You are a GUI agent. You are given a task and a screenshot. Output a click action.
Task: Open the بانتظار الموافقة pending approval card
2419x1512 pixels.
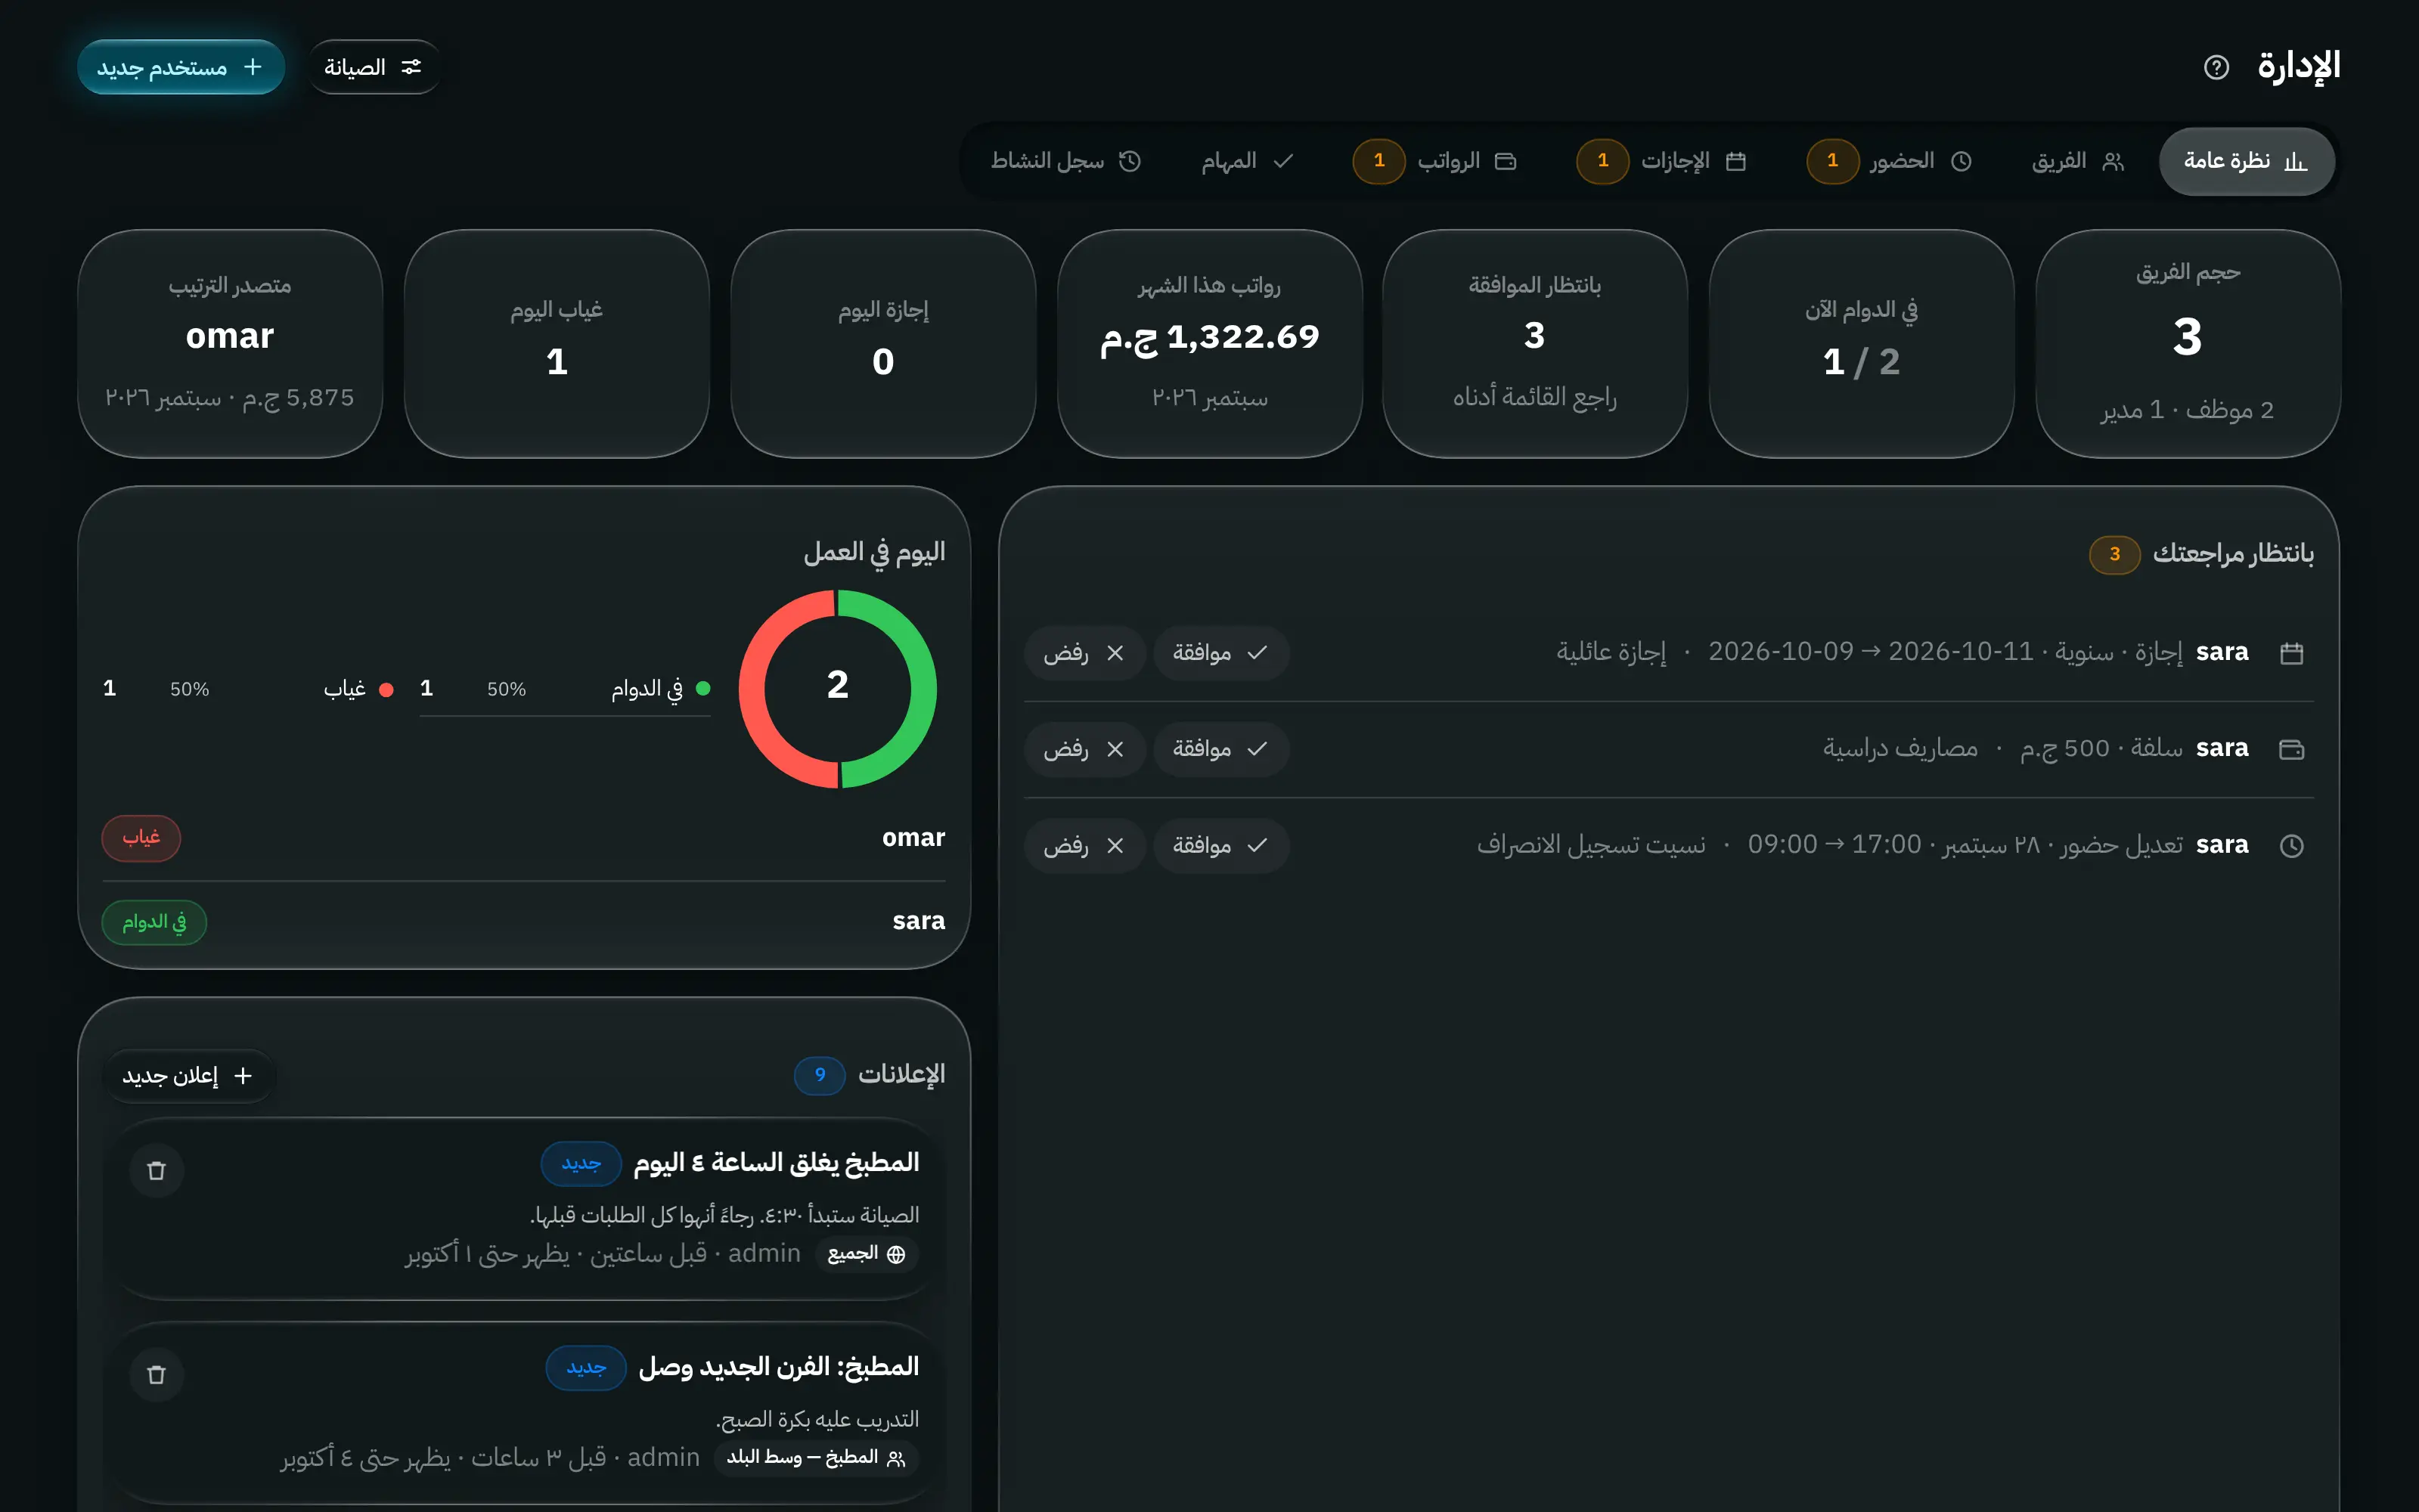pyautogui.click(x=1535, y=344)
